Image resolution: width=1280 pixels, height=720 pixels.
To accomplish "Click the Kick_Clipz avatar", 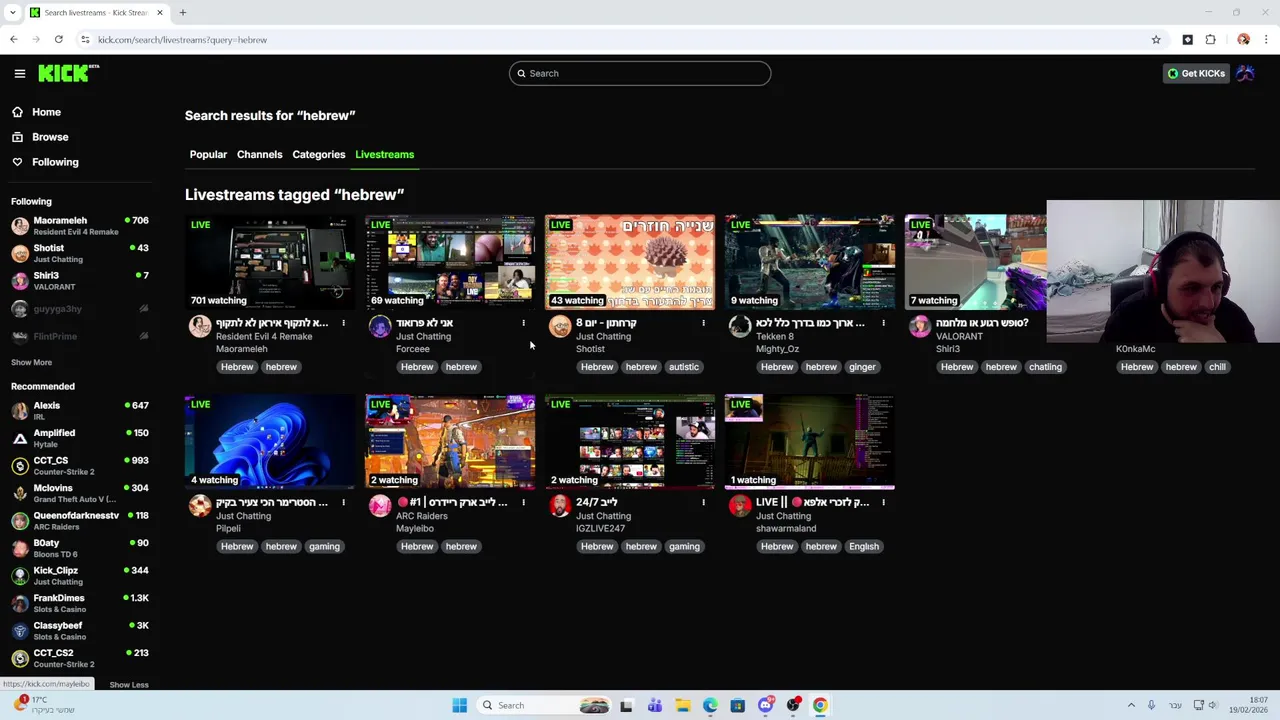I will click(x=19, y=576).
